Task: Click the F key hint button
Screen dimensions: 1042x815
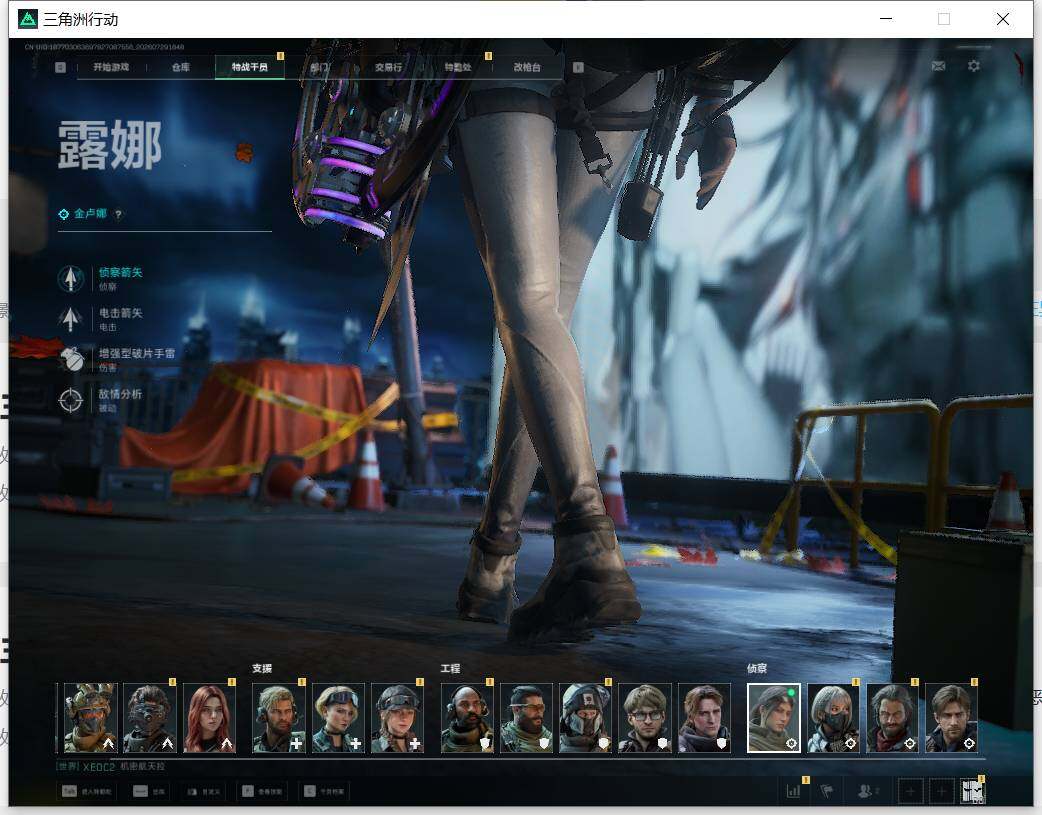Action: (262, 791)
